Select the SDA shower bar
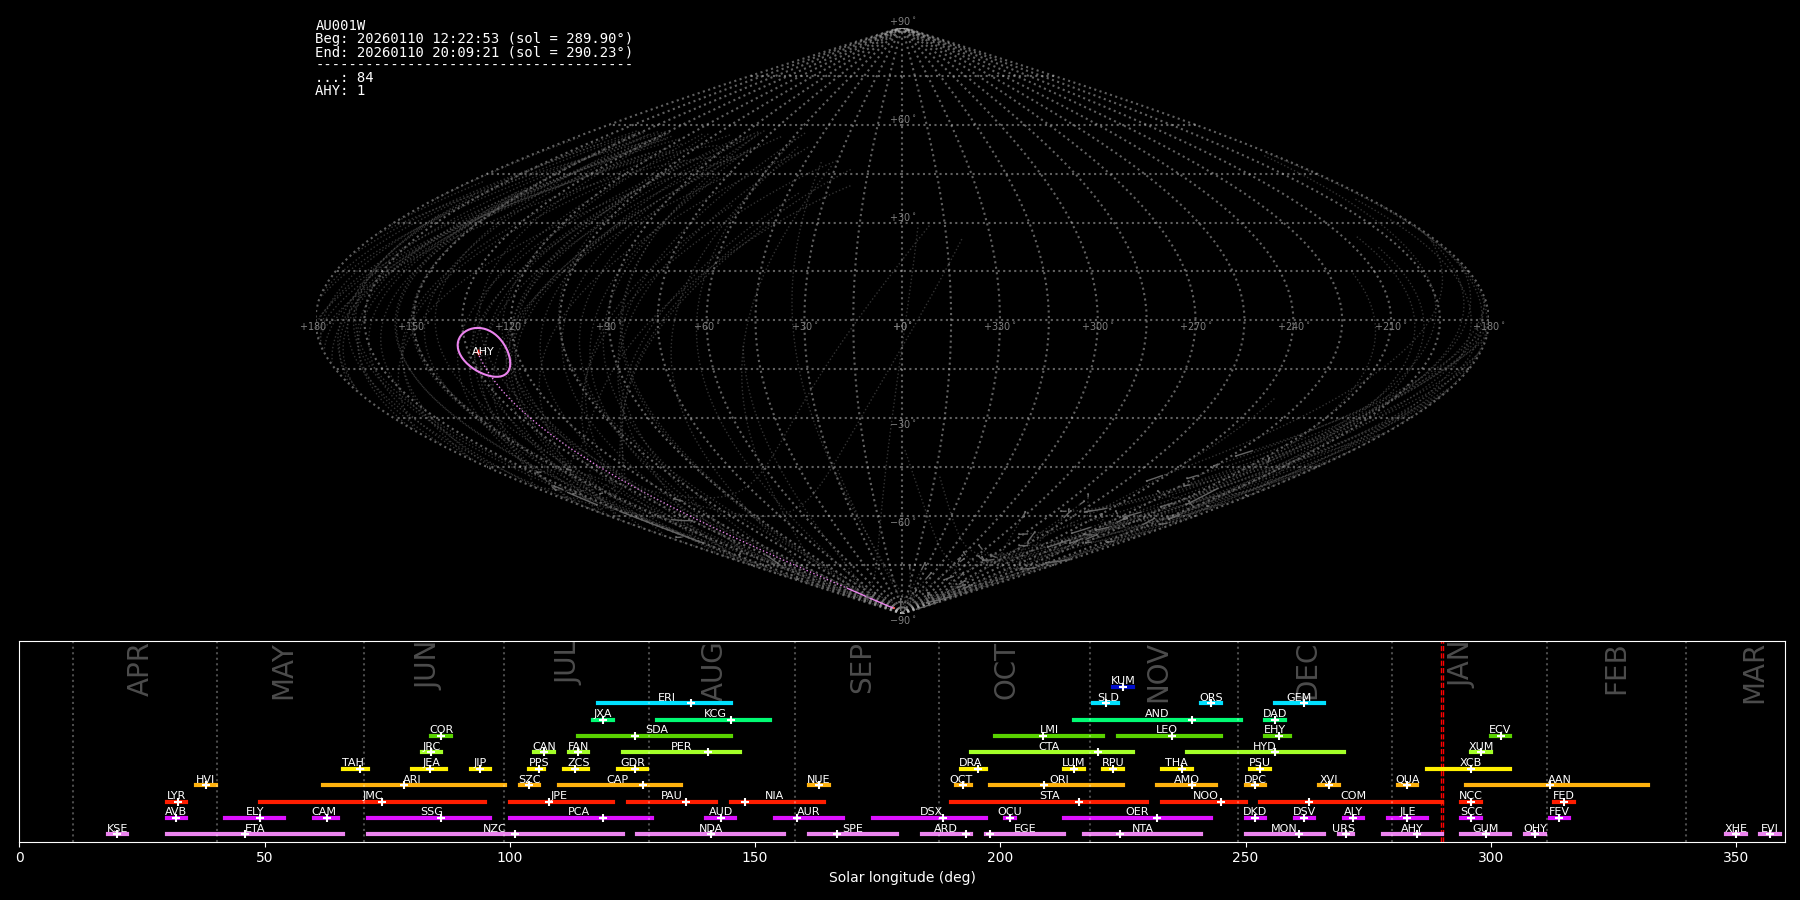 (654, 736)
